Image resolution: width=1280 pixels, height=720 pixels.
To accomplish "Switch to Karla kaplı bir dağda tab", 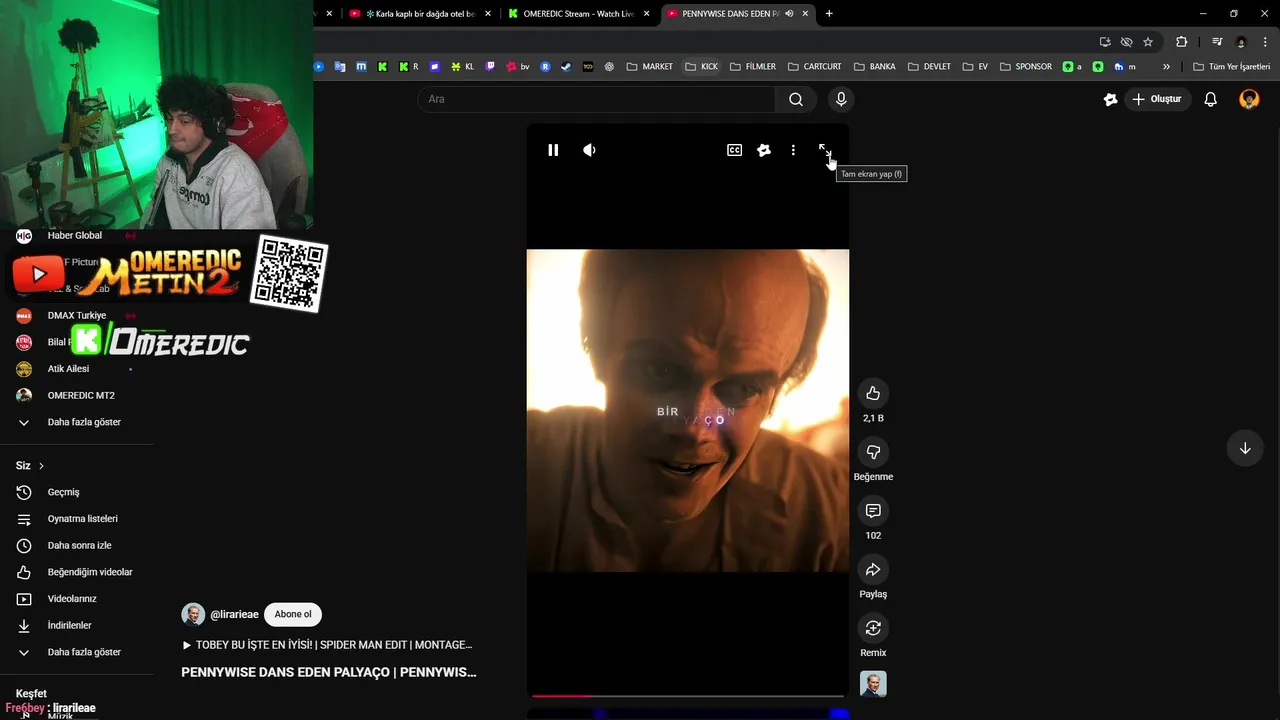I will click(419, 14).
